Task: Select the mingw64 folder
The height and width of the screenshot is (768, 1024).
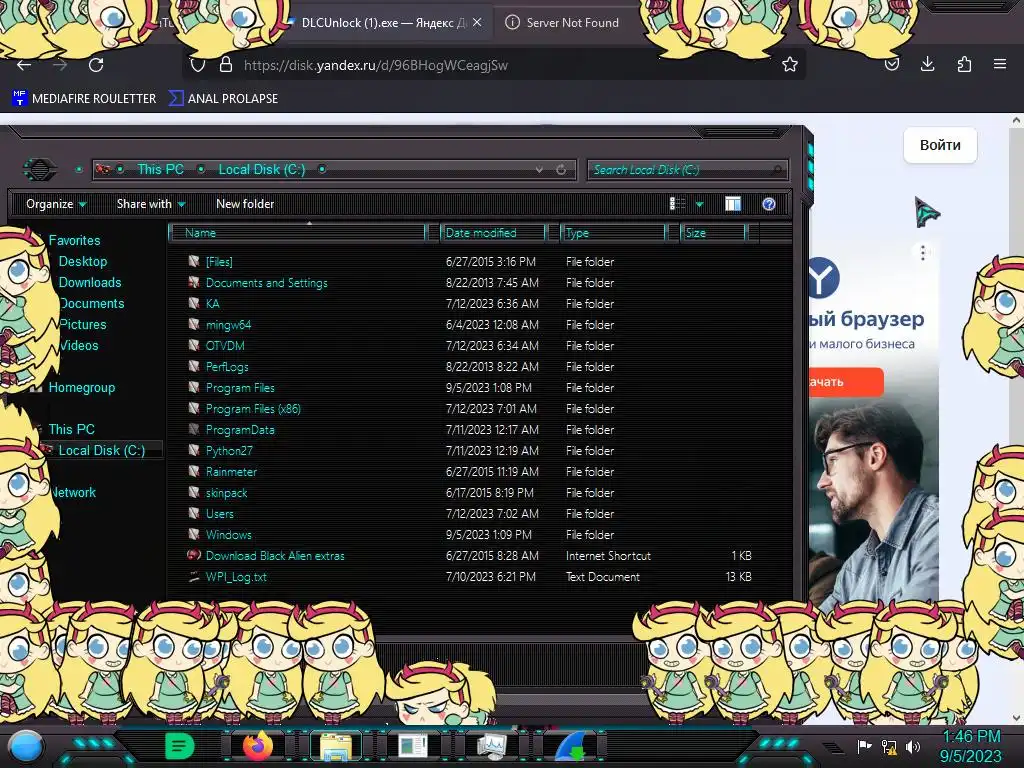Action: click(228, 325)
